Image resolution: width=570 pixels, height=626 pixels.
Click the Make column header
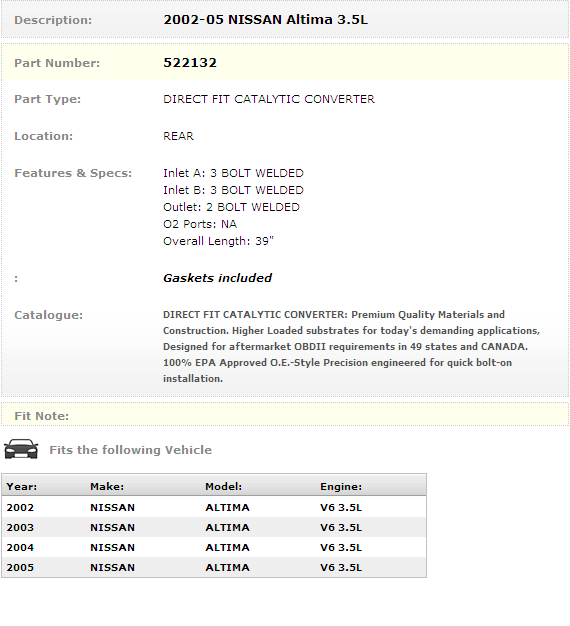click(x=107, y=486)
